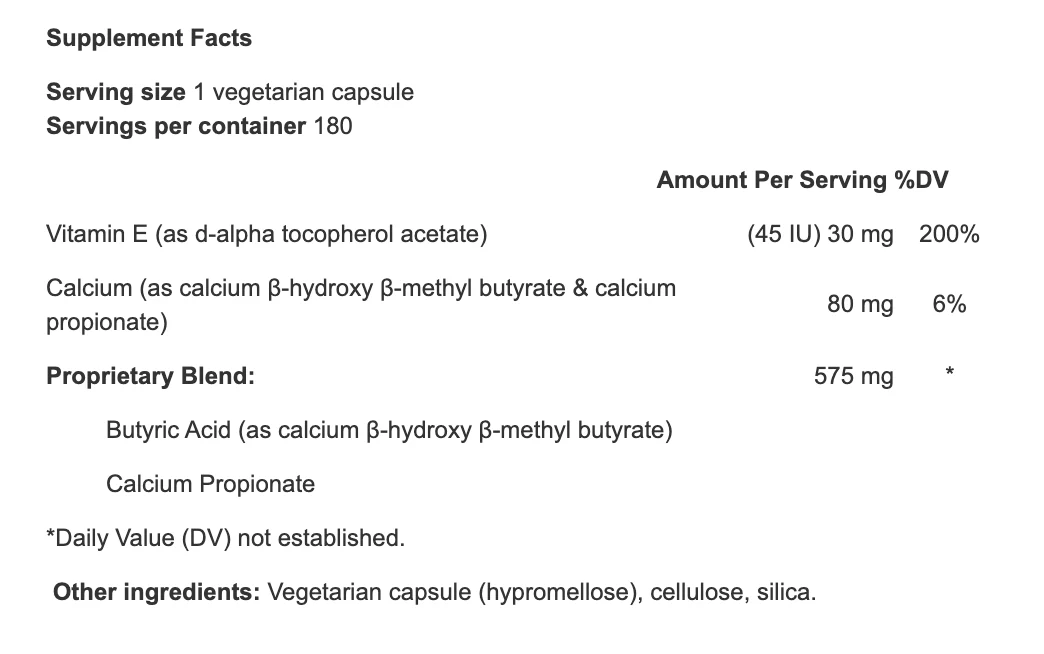Click the Calcium Propionate line

coord(210,484)
